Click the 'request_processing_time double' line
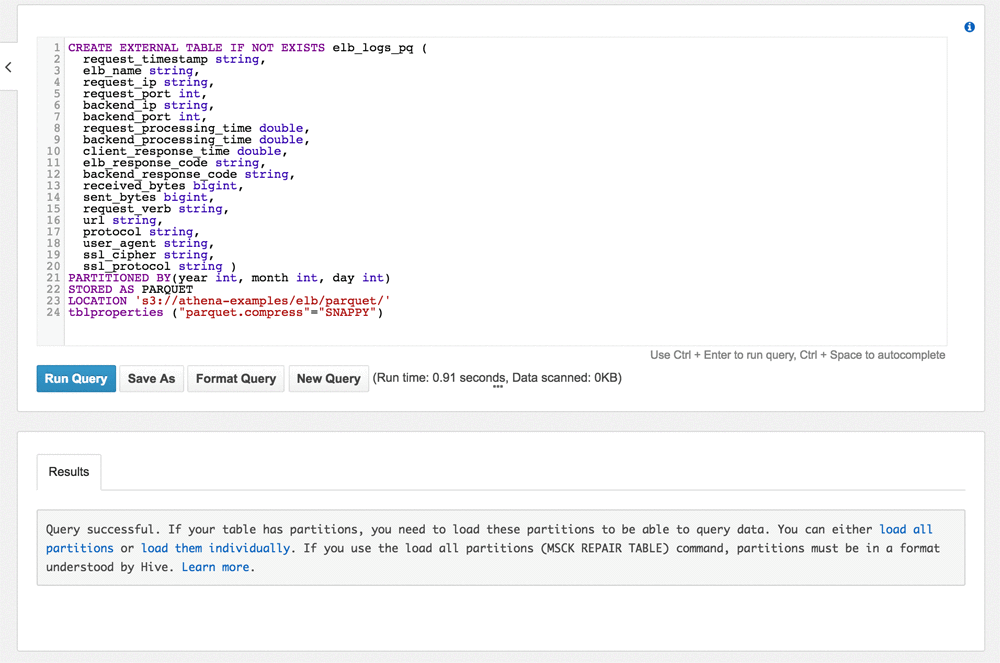Image resolution: width=1000 pixels, height=663 pixels. coord(196,128)
